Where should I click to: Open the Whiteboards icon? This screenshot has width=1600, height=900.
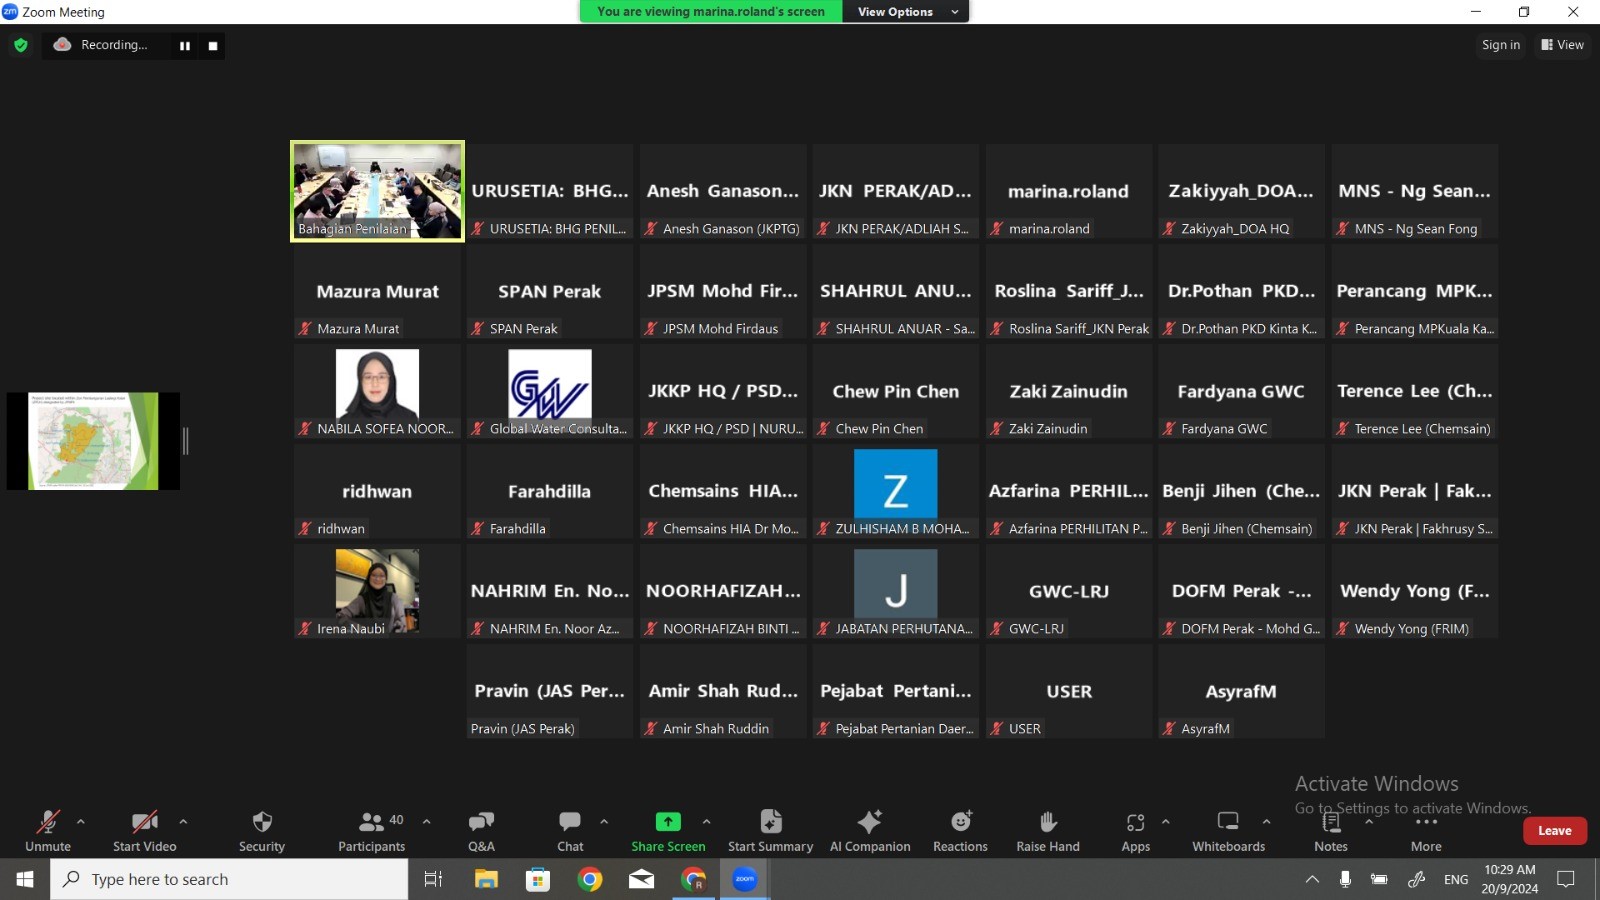point(1228,822)
